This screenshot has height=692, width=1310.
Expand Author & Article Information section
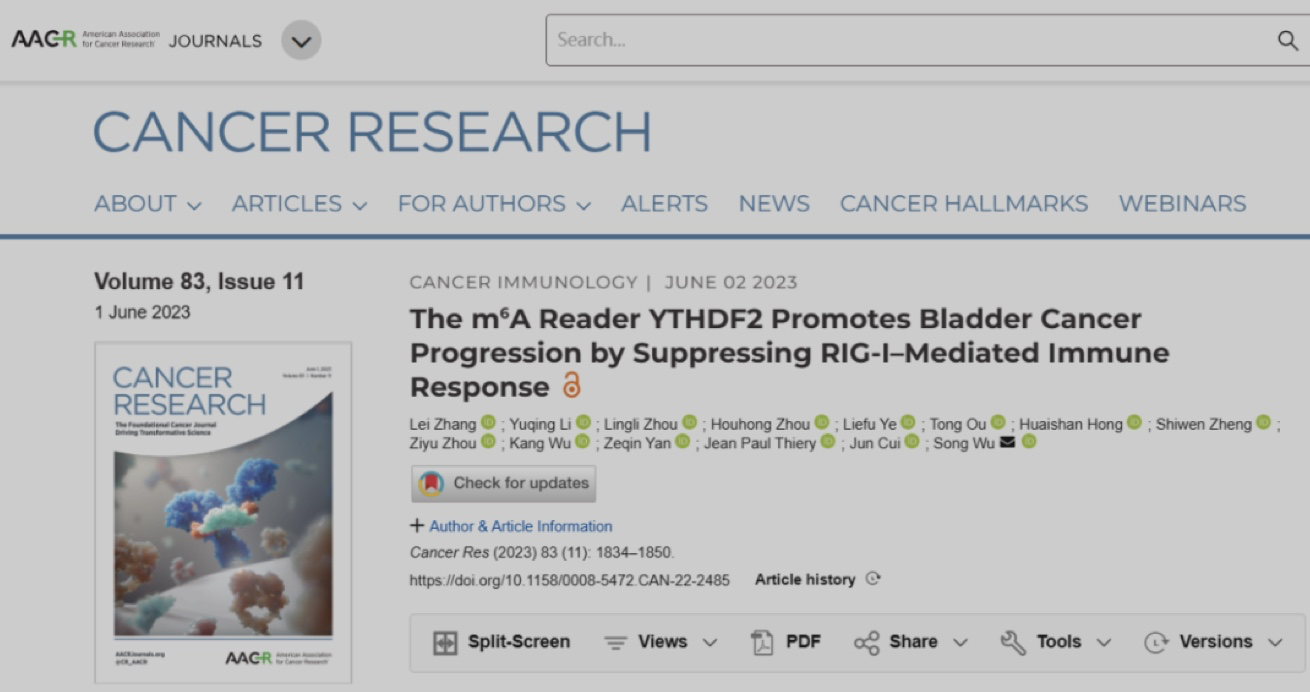(x=511, y=526)
